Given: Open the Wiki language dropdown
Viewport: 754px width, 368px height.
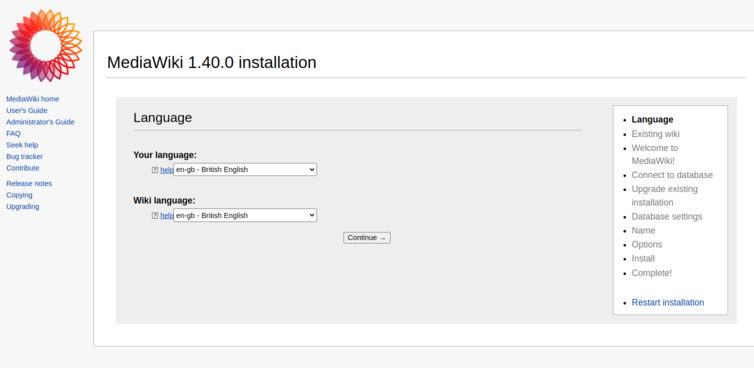Looking at the screenshot, I should 245,215.
